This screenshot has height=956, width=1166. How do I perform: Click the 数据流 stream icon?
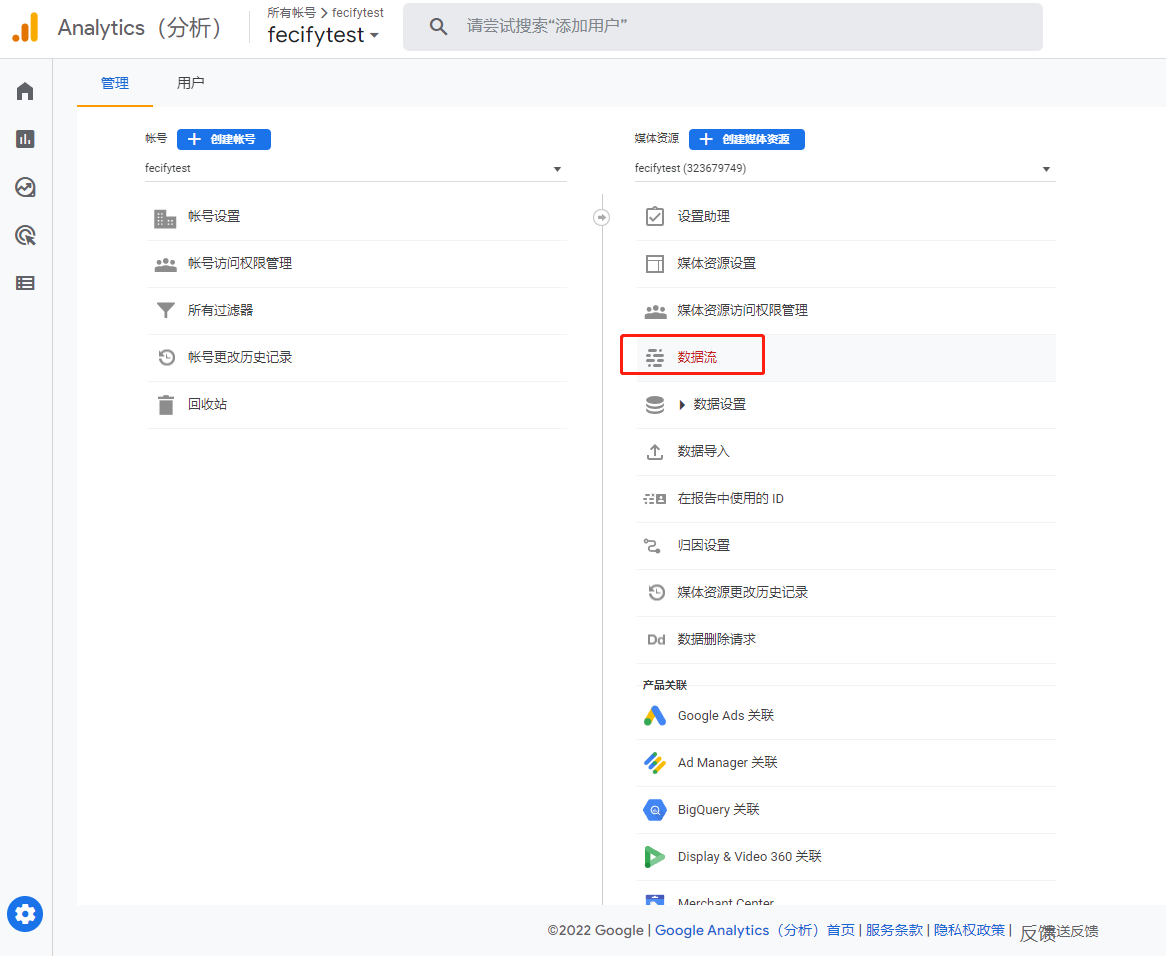(x=654, y=358)
